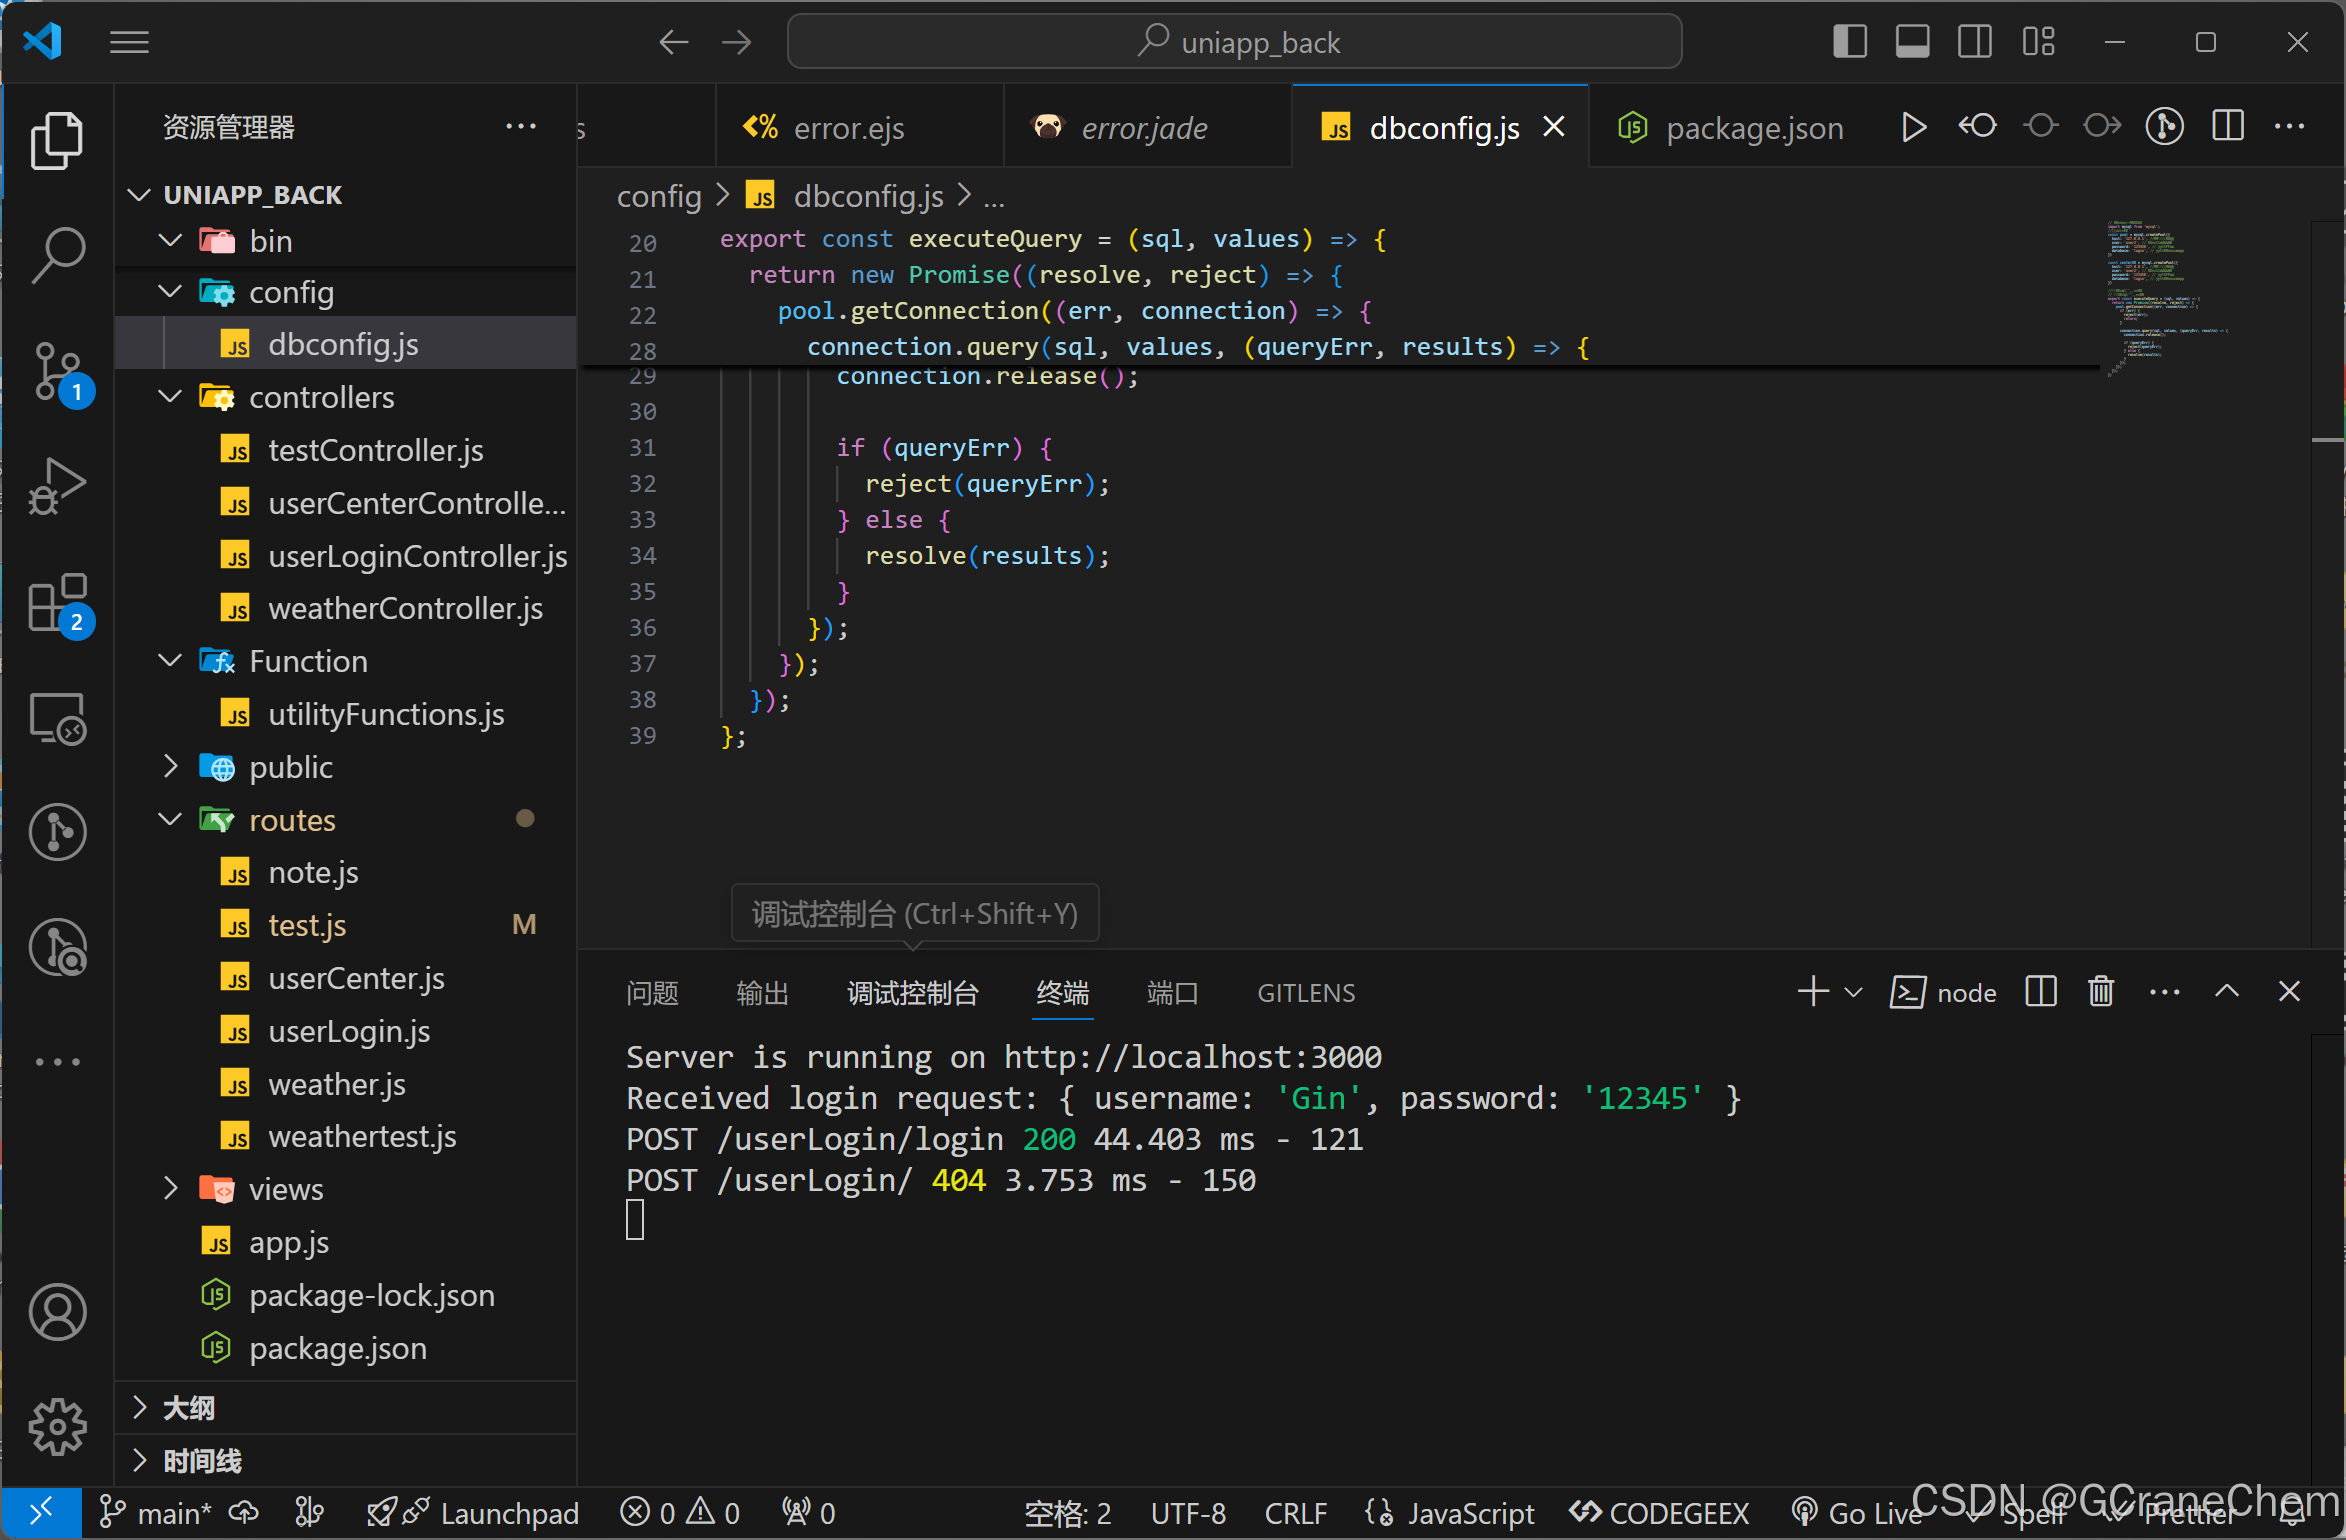The image size is (2346, 1540).
Task: Click the uniapp_back command center search box
Action: [x=1234, y=42]
